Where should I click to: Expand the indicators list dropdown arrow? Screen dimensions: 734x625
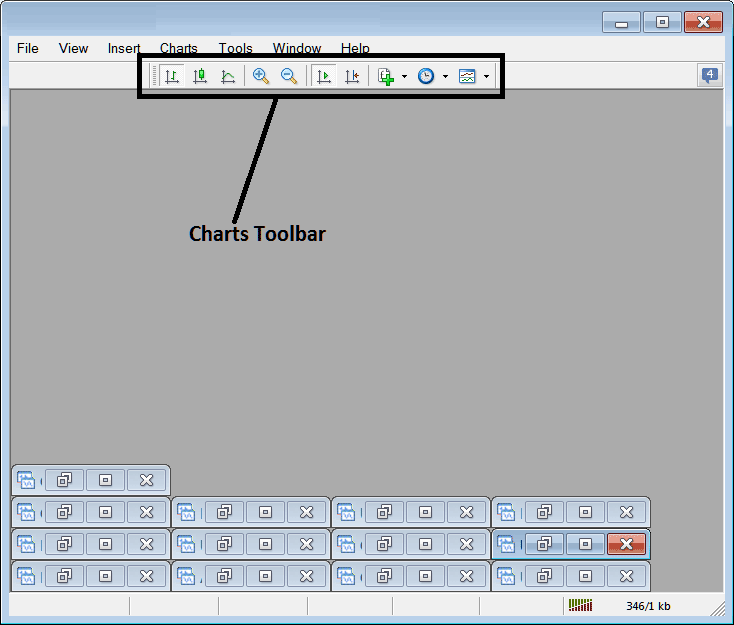click(404, 76)
